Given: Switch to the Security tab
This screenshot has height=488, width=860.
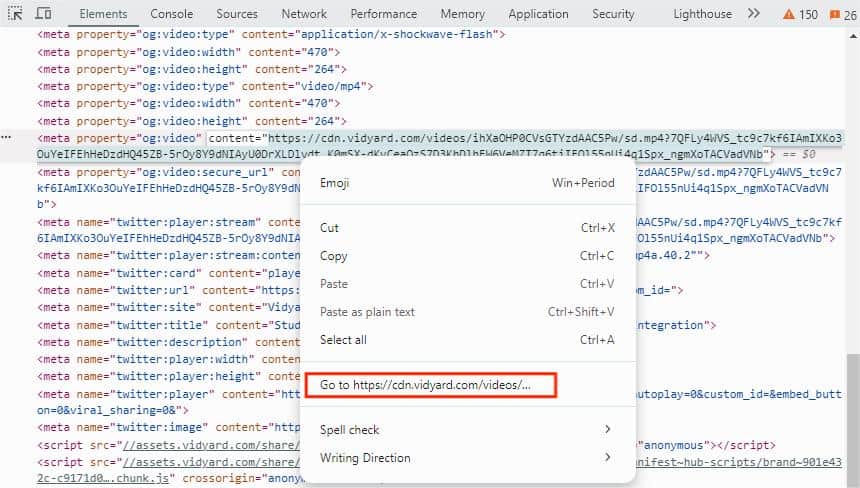Looking at the screenshot, I should point(613,14).
